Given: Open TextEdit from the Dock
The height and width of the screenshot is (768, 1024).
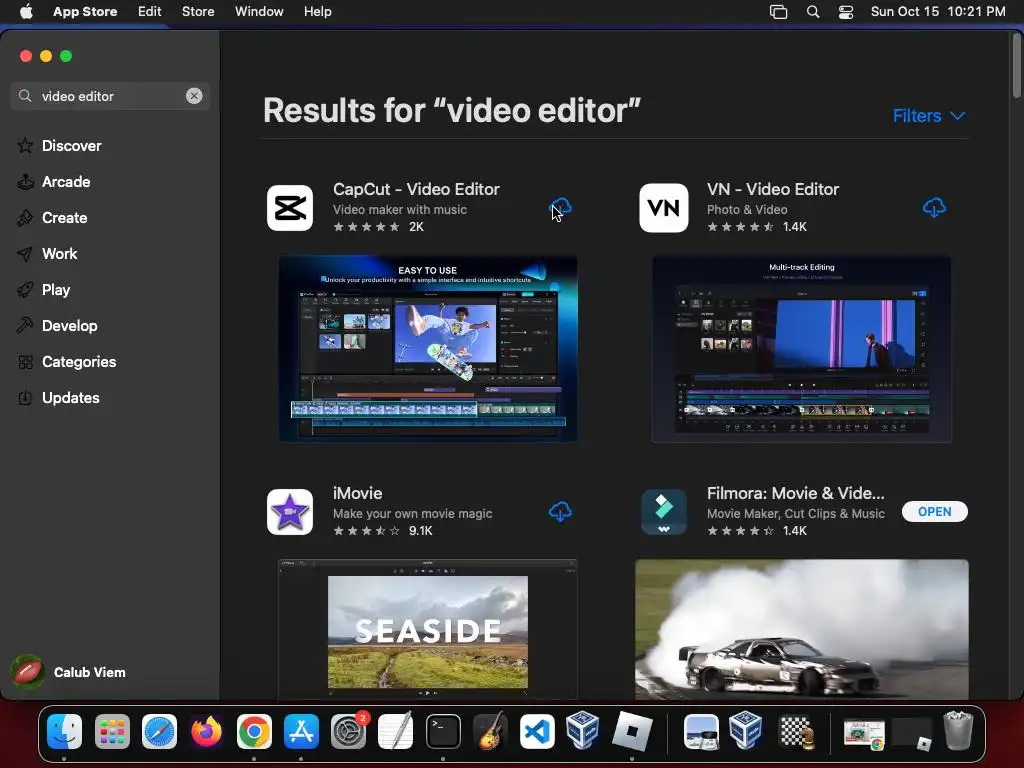Looking at the screenshot, I should [x=396, y=731].
